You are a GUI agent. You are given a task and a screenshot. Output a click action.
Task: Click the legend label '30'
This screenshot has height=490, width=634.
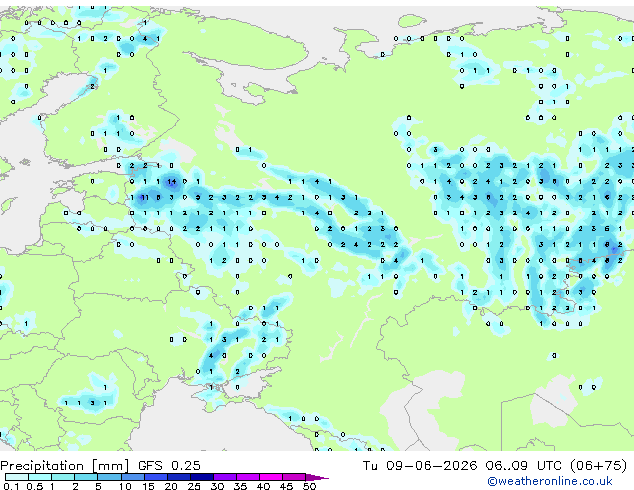click(217, 486)
